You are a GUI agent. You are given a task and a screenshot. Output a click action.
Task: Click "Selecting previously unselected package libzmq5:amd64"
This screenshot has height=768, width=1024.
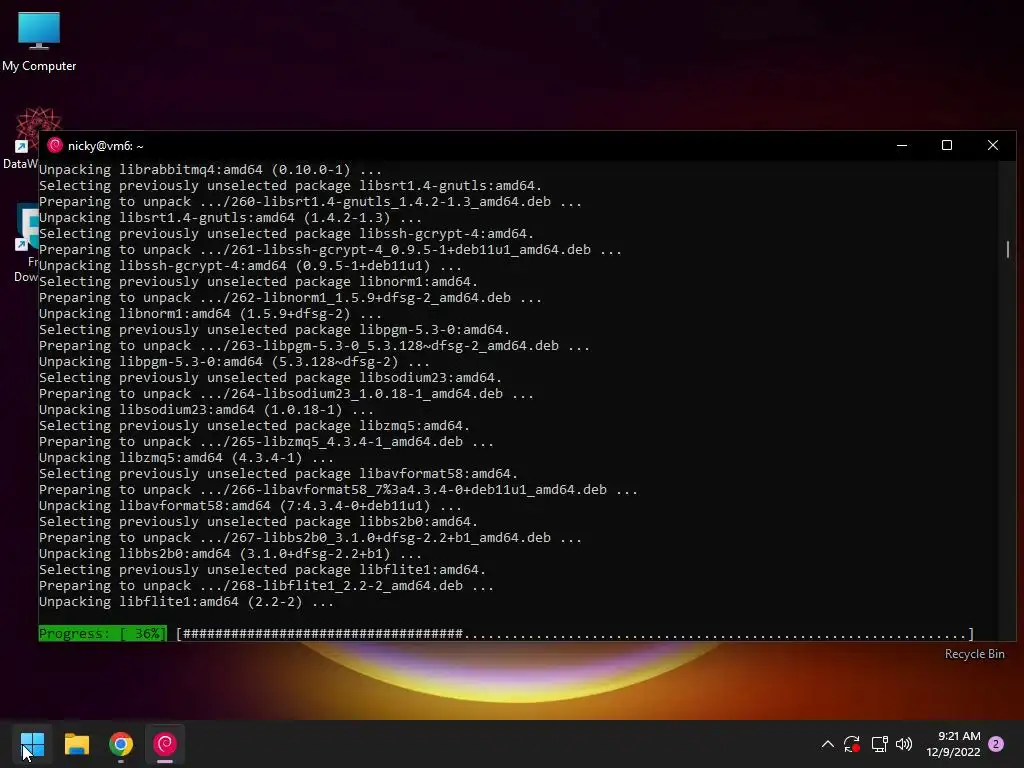point(255,426)
